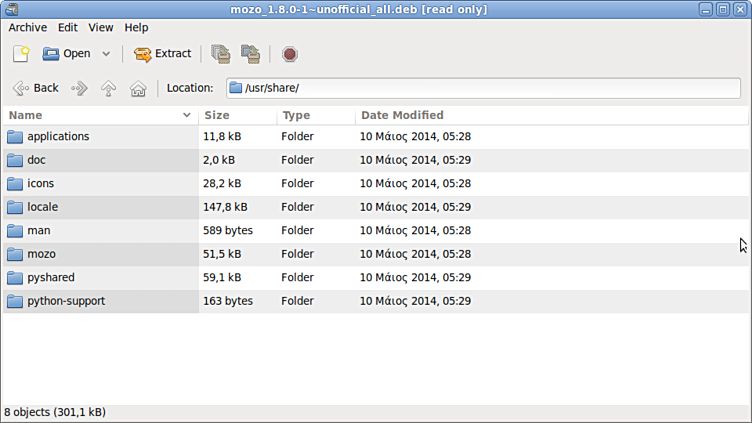Click the Forward navigation arrow icon
This screenshot has height=423, width=752.
tap(79, 88)
